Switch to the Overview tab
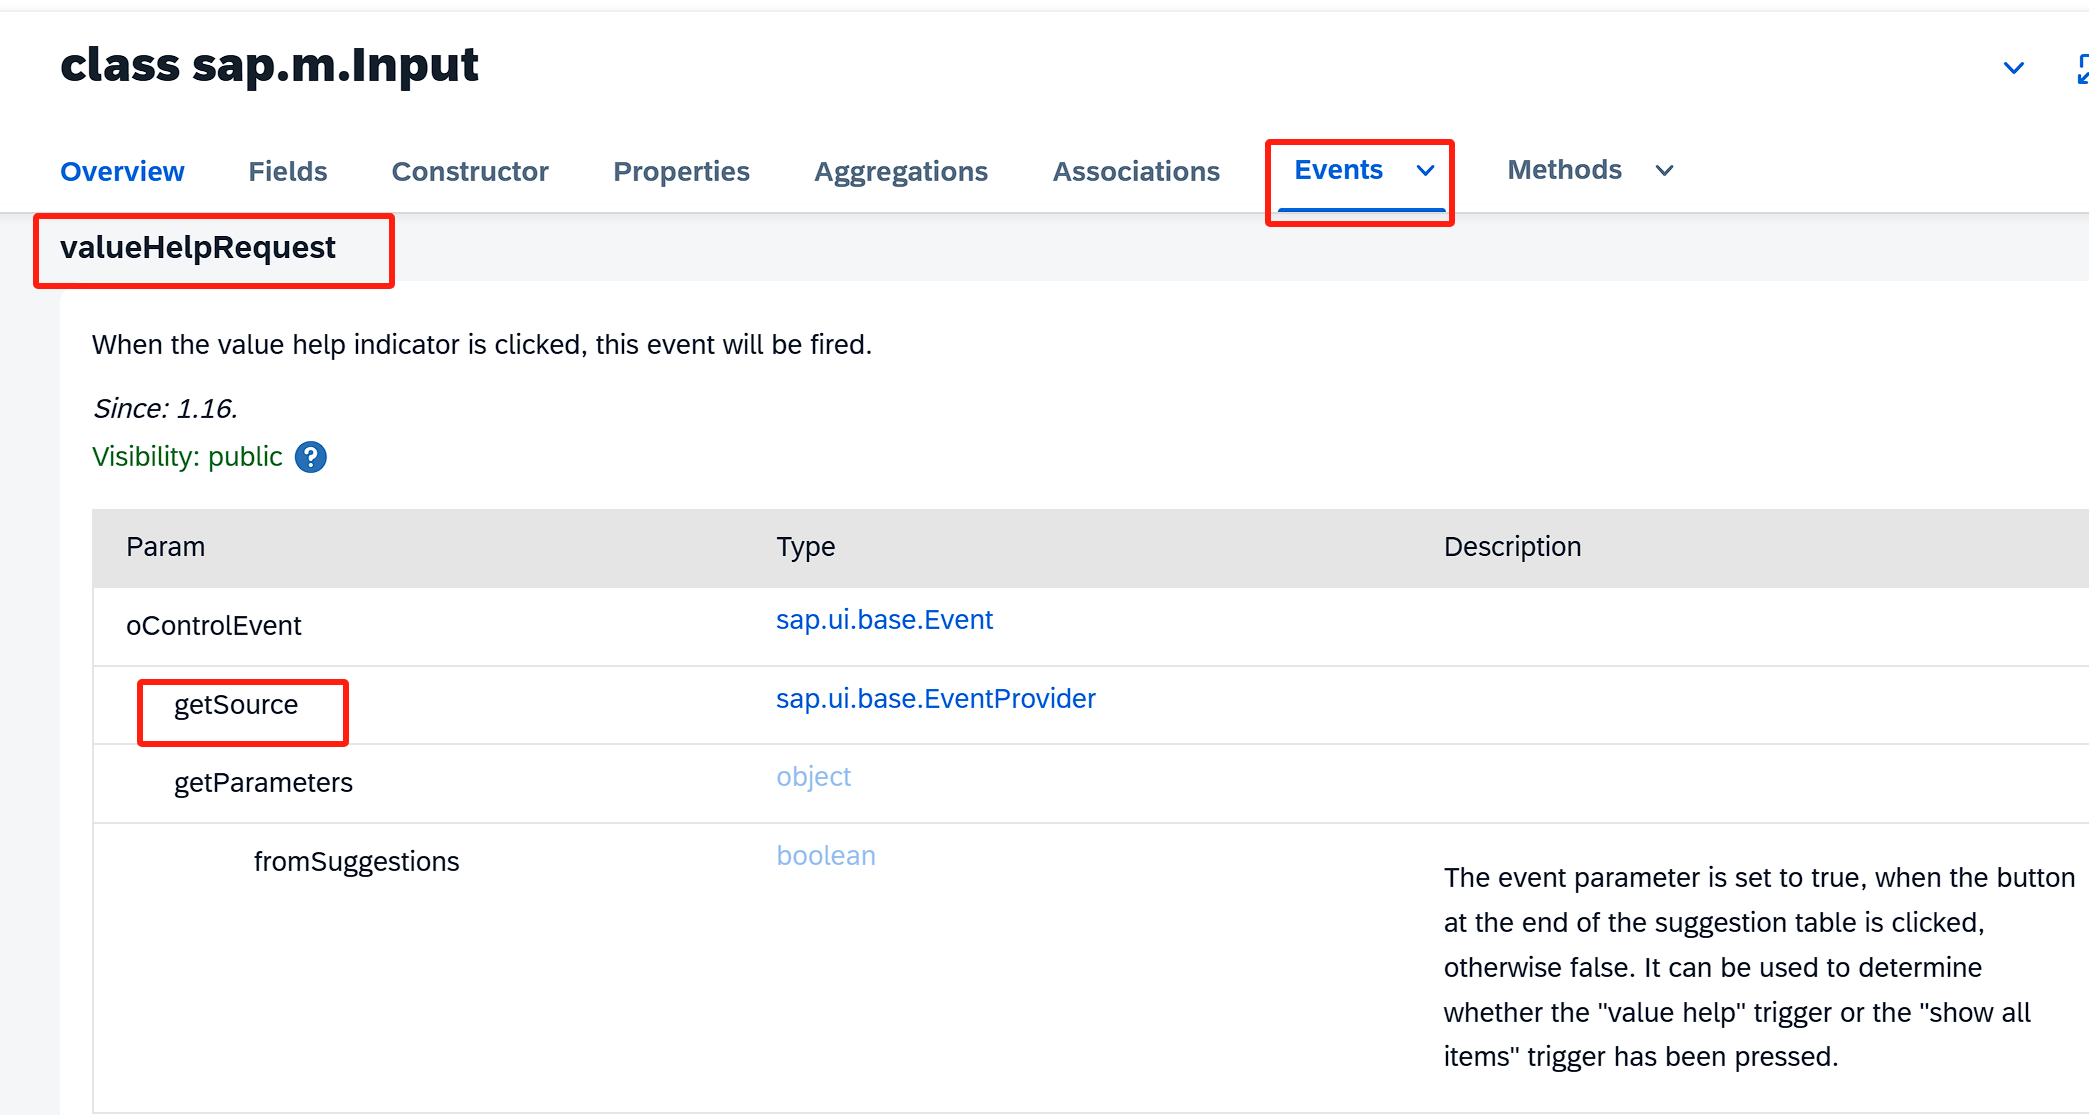2089x1115 pixels. (x=122, y=171)
